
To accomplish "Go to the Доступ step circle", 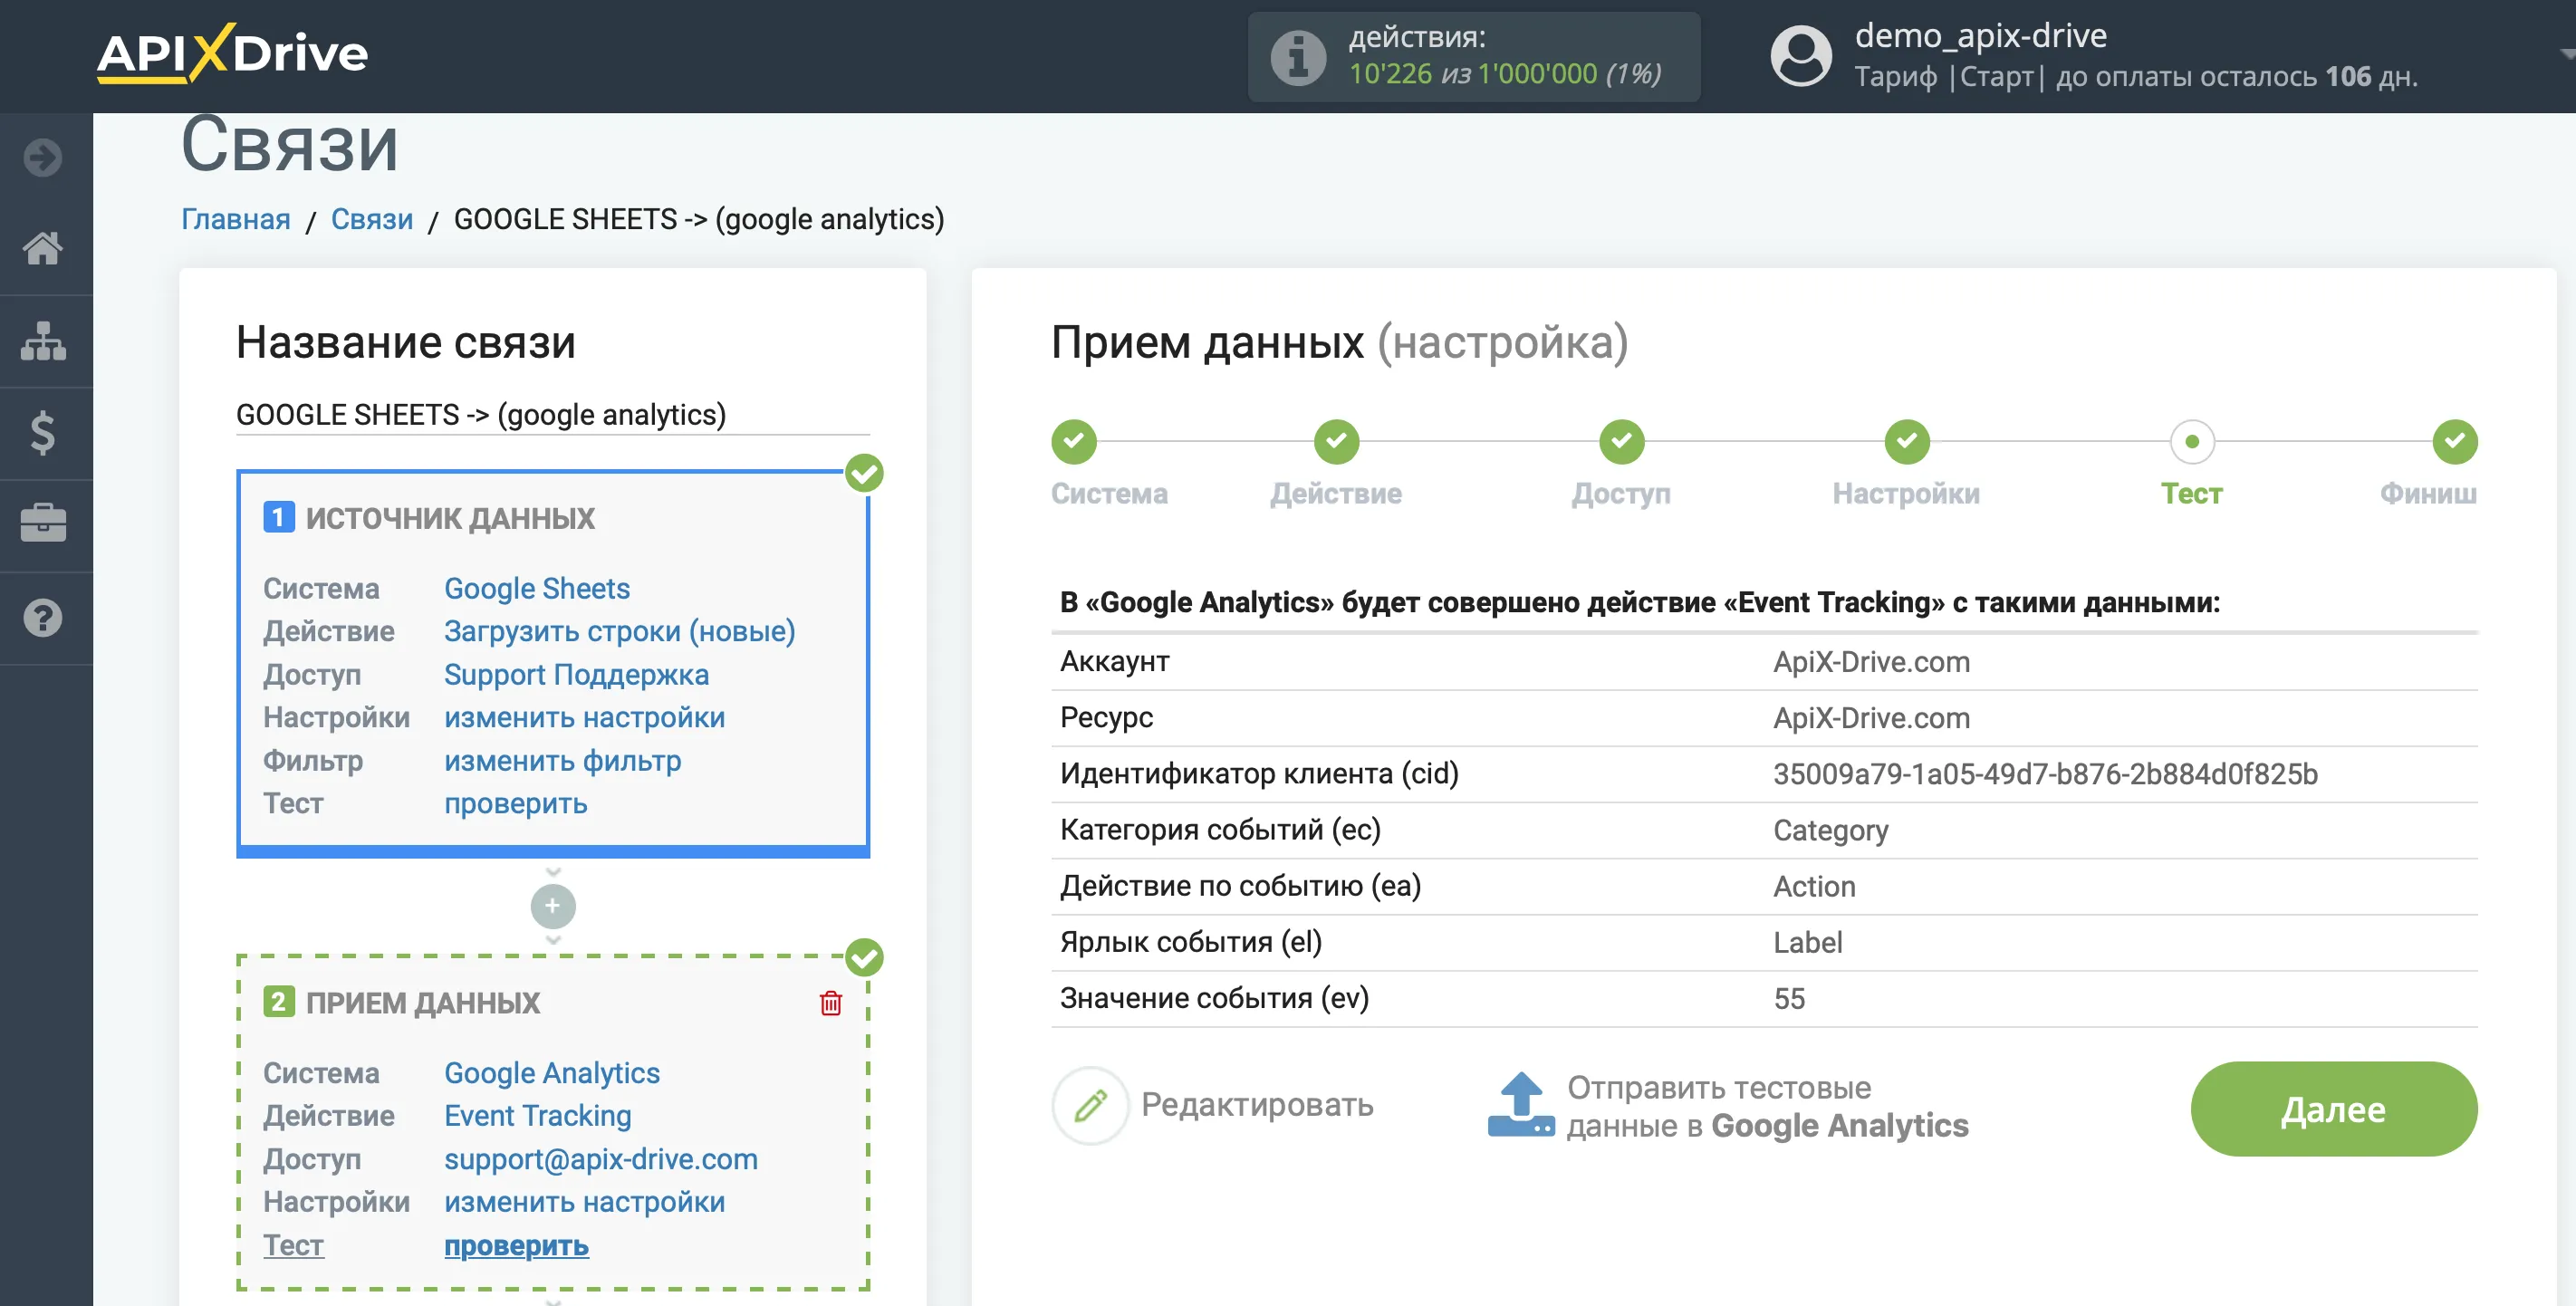I will point(1621,441).
